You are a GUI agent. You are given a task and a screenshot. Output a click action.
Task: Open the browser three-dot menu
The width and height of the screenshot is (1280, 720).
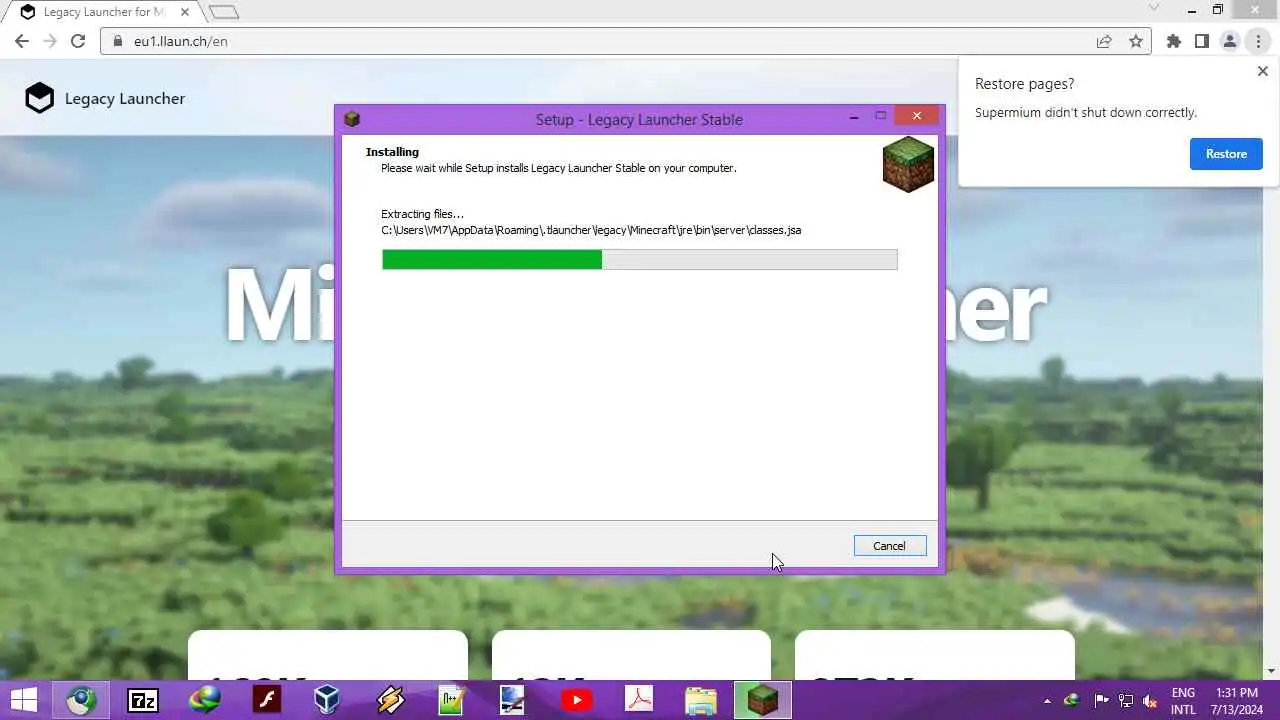click(1258, 41)
